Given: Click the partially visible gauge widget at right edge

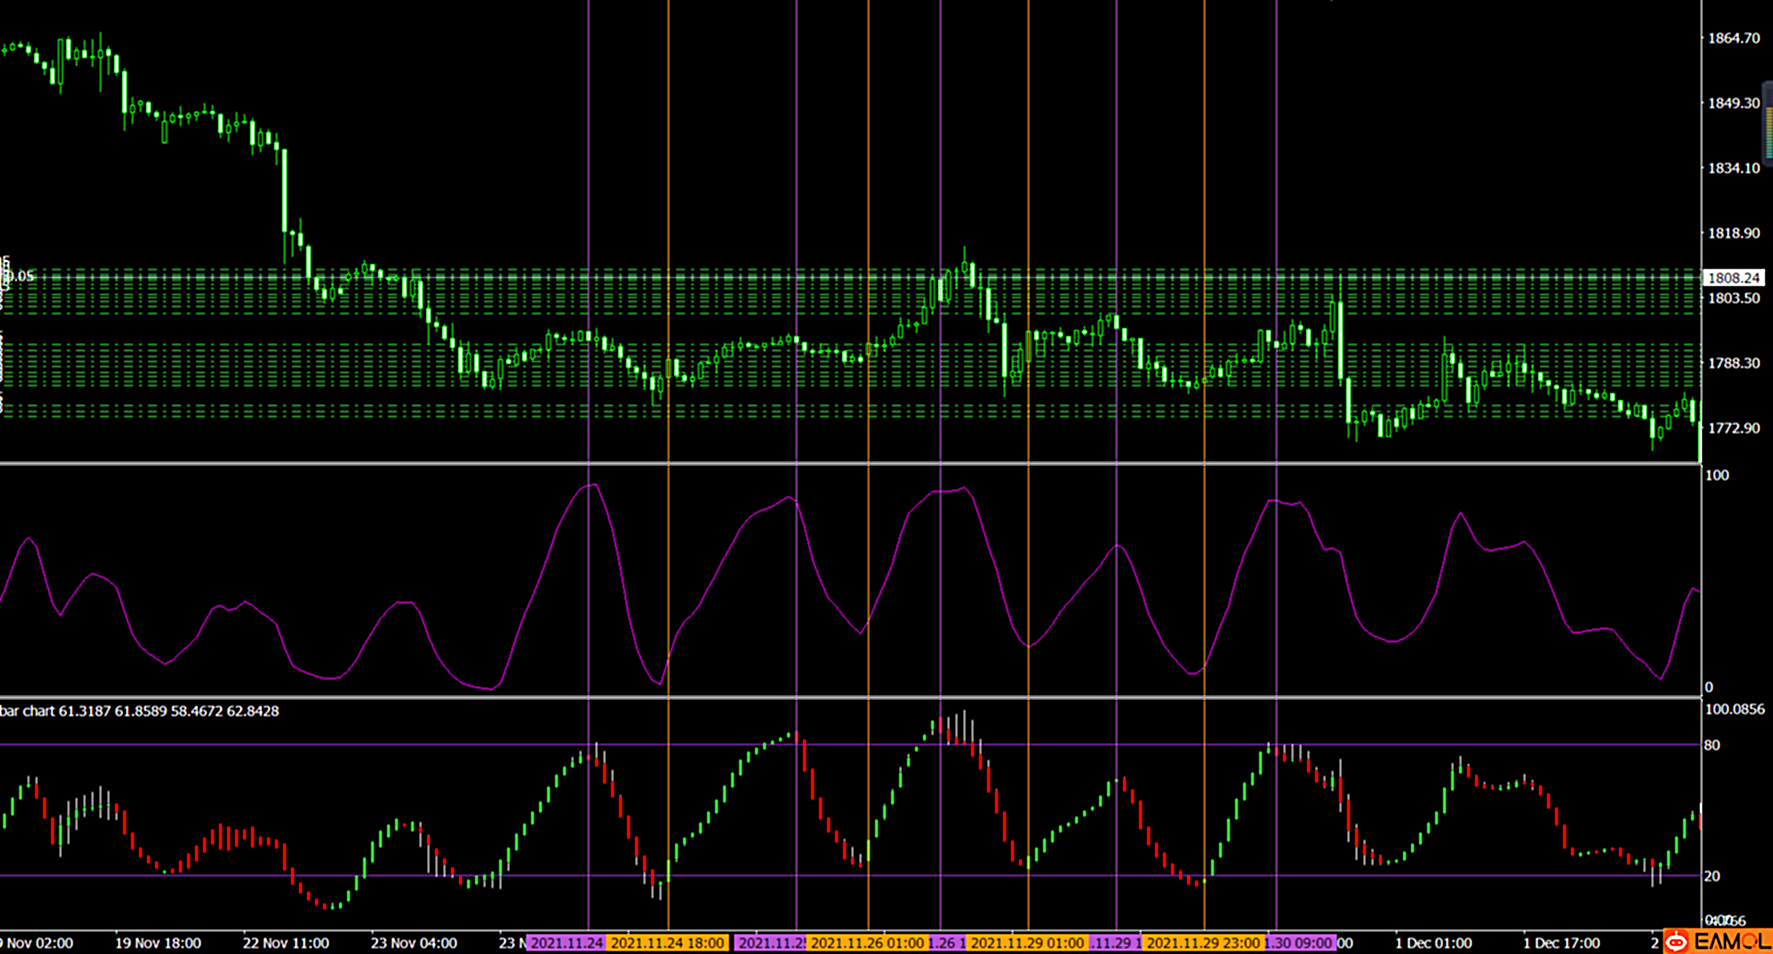Looking at the screenshot, I should click(x=1767, y=120).
